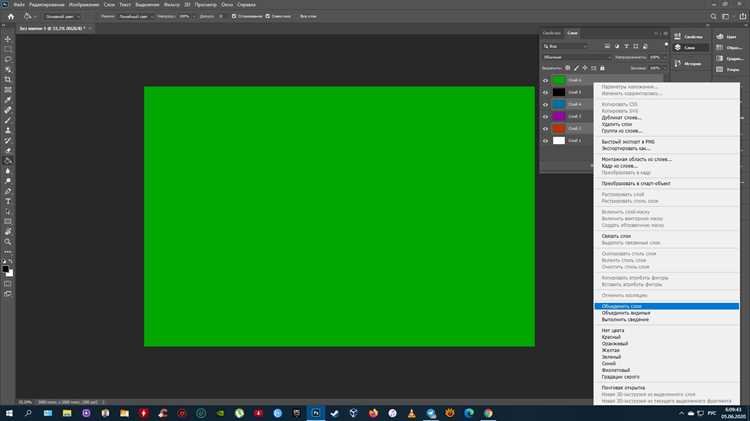
Task: Open the options bar opacity slider arrow
Action: [x=194, y=16]
